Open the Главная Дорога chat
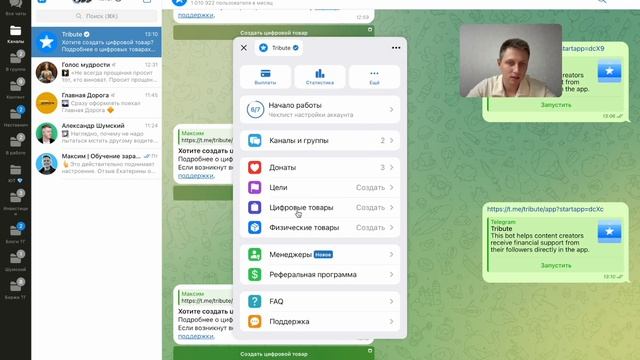The width and height of the screenshot is (640, 360). [x=97, y=102]
